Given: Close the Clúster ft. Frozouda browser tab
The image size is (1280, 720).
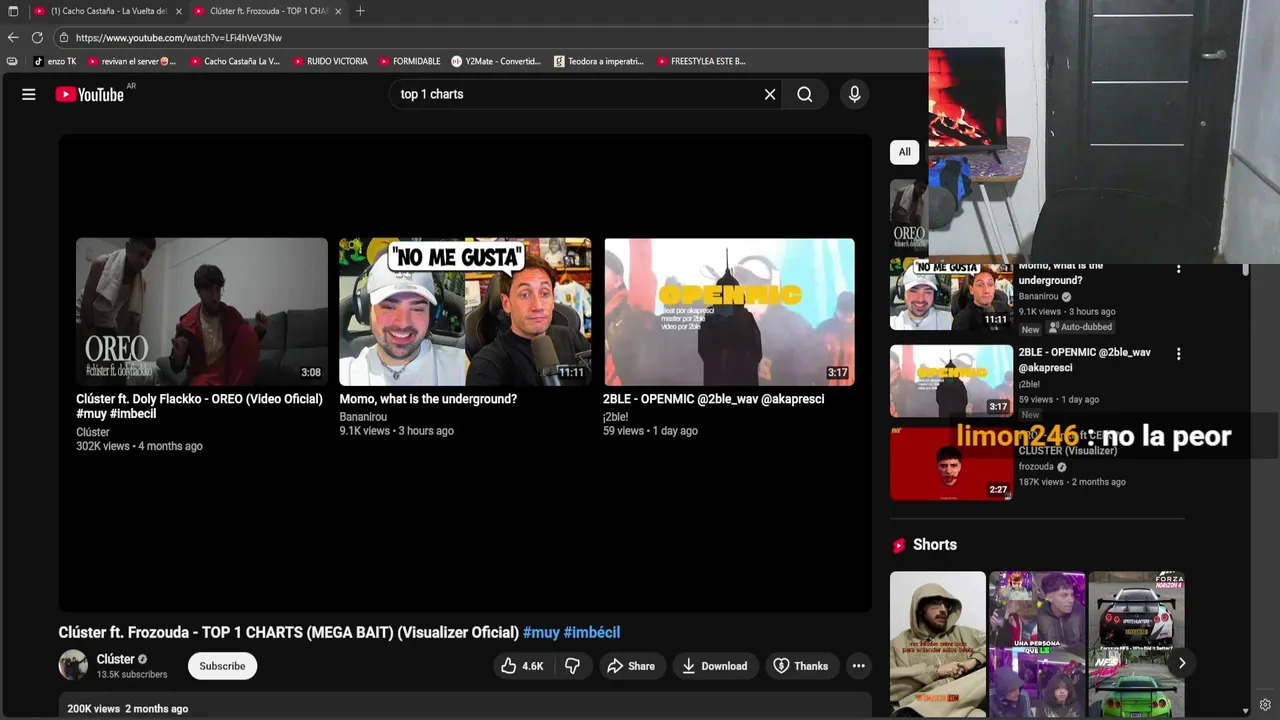Looking at the screenshot, I should click(338, 11).
